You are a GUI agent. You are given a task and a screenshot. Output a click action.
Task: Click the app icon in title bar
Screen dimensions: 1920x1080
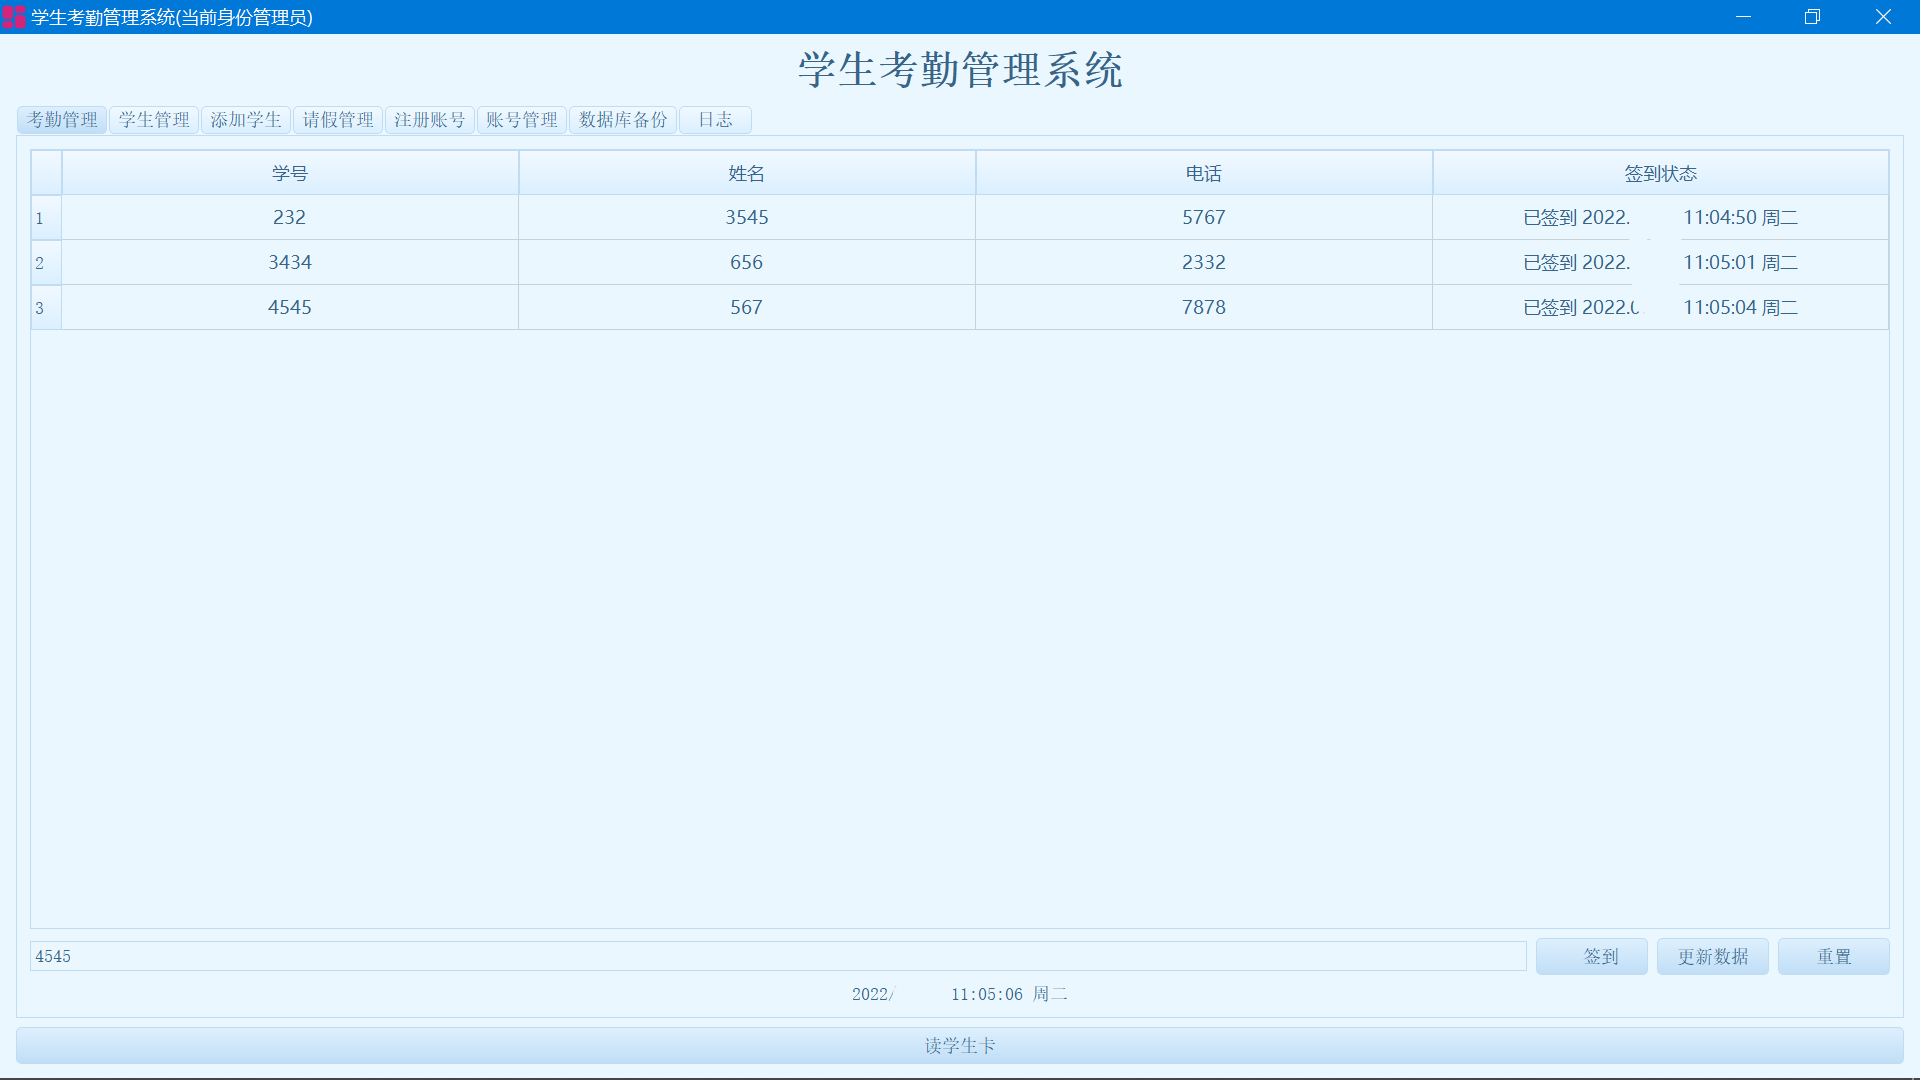click(x=14, y=17)
